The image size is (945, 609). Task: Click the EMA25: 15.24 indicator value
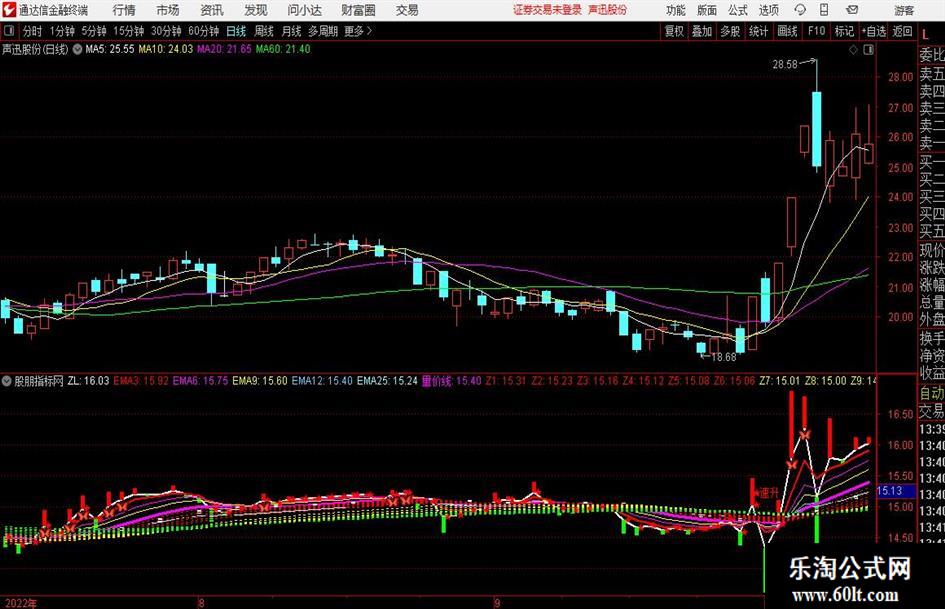pyautogui.click(x=387, y=381)
